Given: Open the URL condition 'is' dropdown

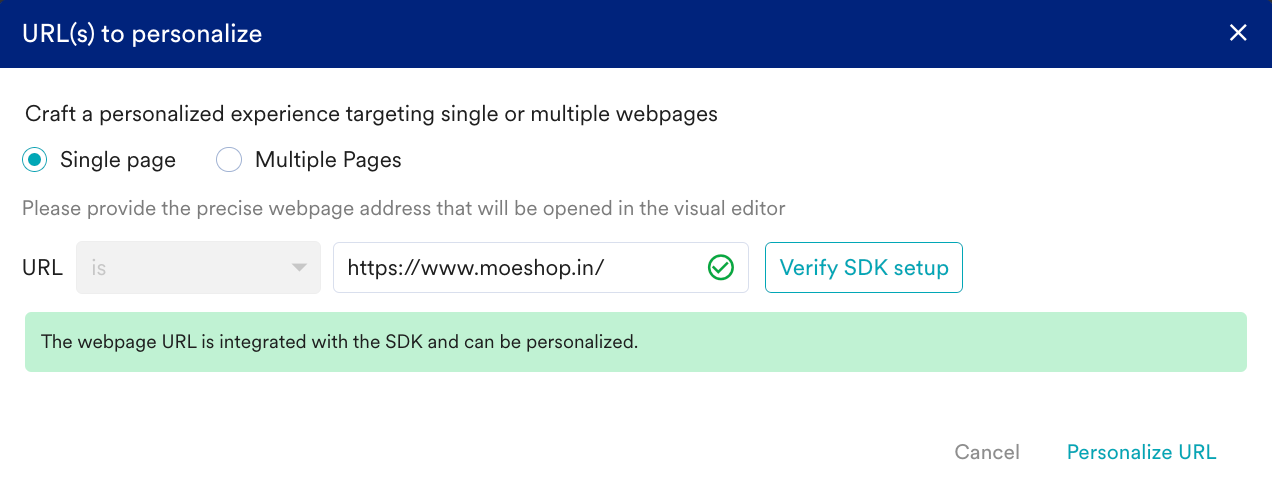Looking at the screenshot, I should point(198,267).
